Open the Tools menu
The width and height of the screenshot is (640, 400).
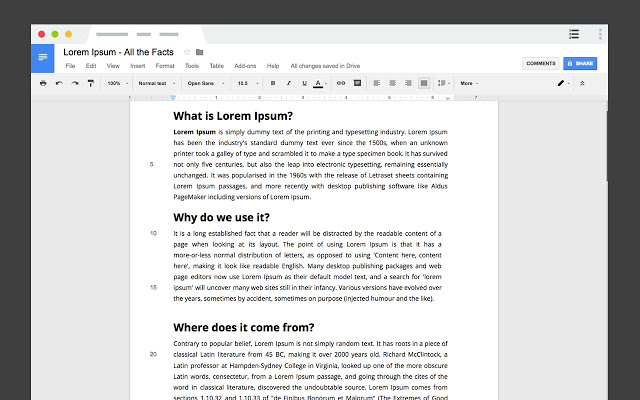tap(192, 66)
